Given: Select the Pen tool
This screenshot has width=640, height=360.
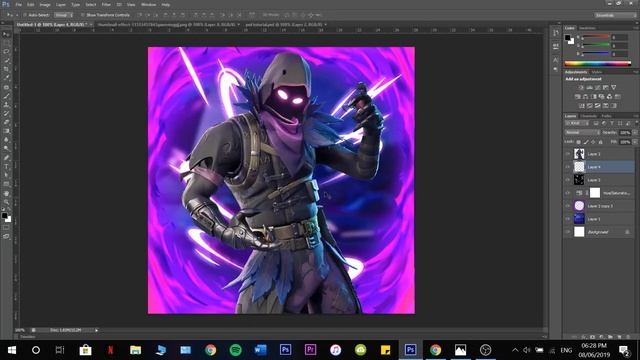Looking at the screenshot, I should click(6, 158).
